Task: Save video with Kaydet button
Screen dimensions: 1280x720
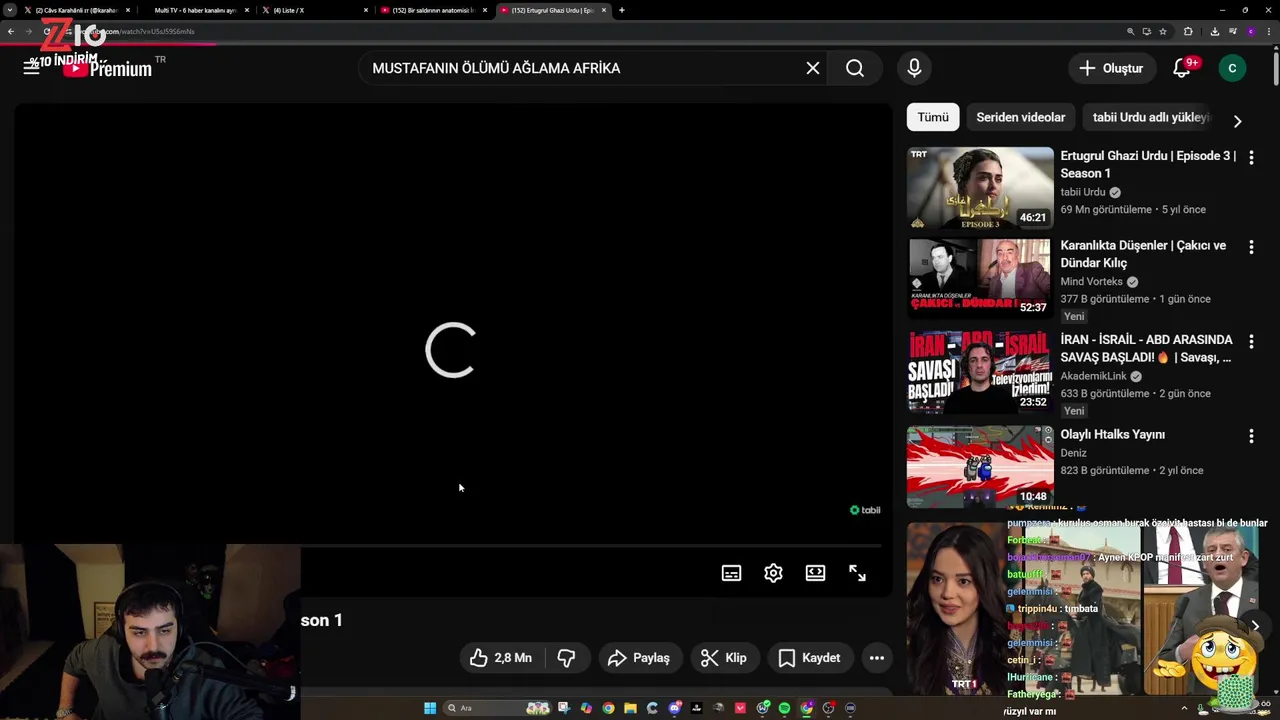Action: point(809,657)
